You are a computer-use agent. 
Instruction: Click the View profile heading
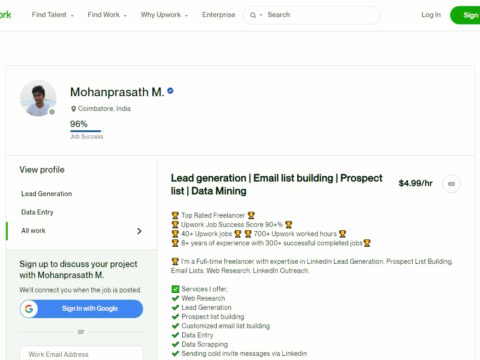pyautogui.click(x=42, y=170)
